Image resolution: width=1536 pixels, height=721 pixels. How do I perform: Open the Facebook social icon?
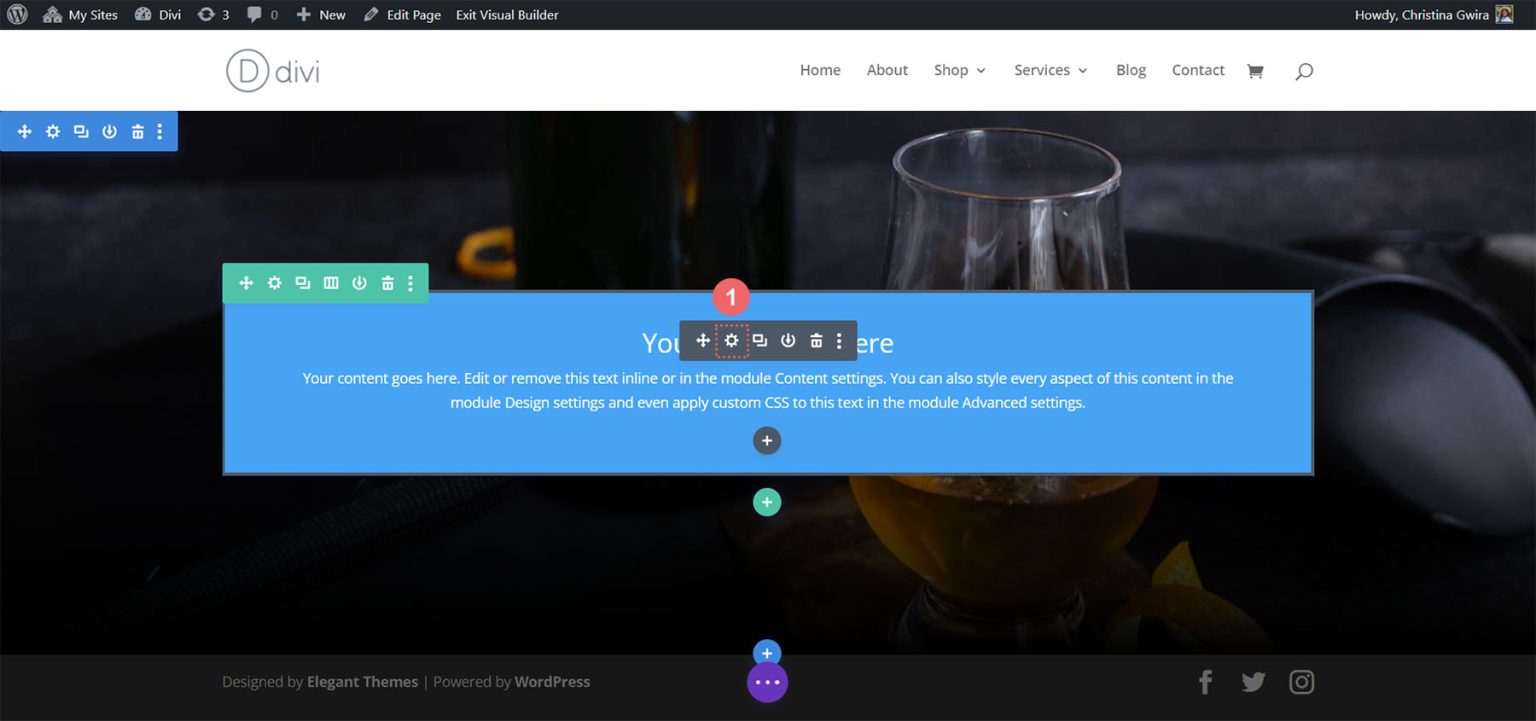click(x=1205, y=681)
